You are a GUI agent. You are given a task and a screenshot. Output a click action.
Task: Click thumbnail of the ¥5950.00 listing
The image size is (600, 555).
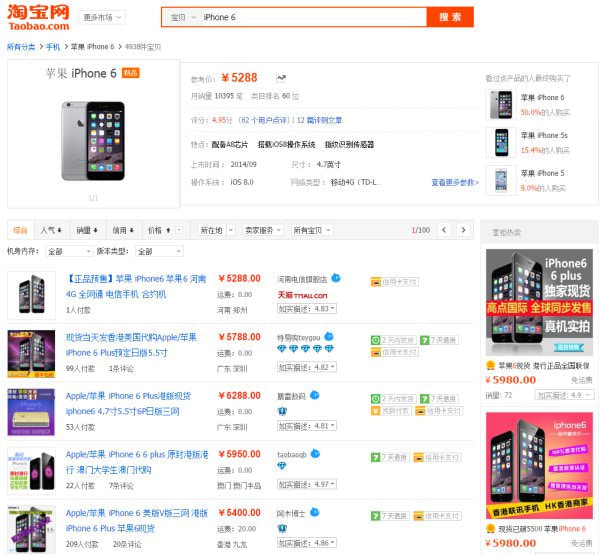(31, 471)
